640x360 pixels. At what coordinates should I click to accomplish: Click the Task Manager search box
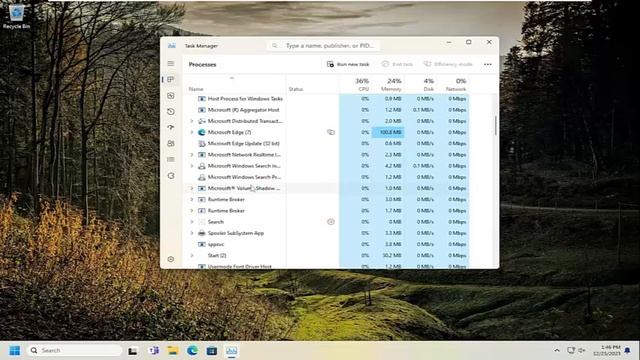click(x=324, y=46)
